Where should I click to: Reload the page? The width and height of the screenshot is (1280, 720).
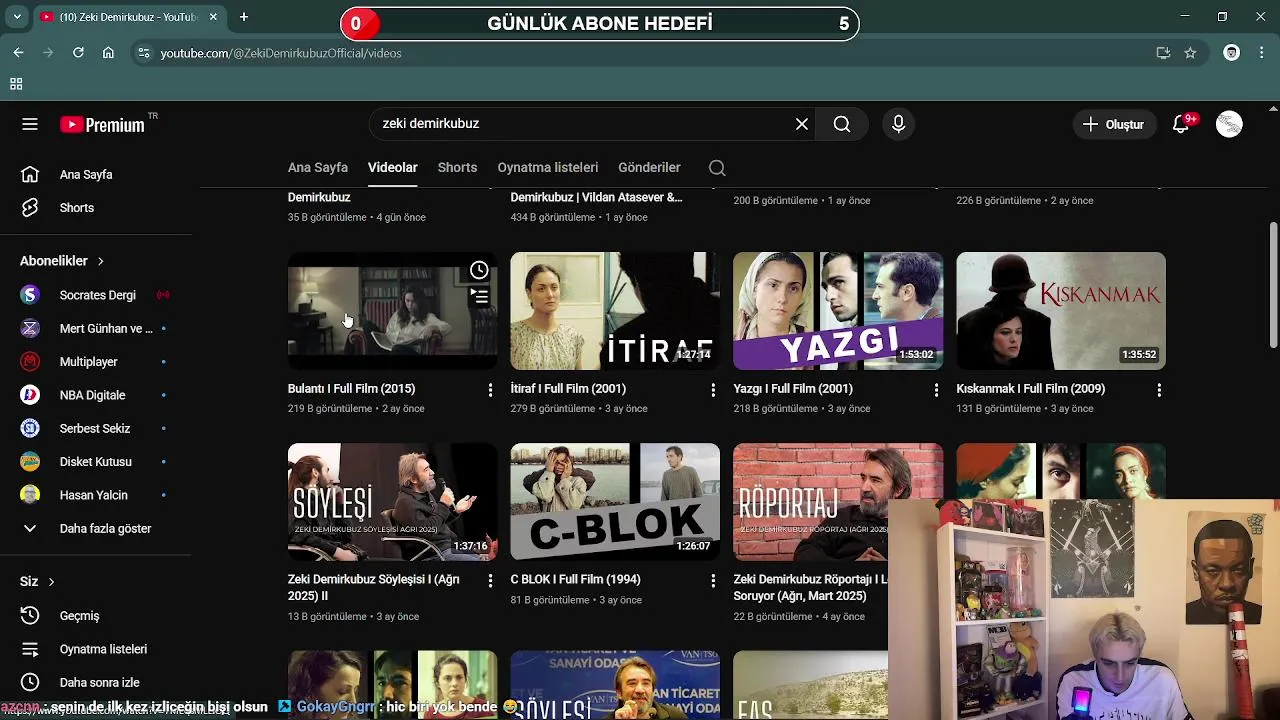click(78, 53)
